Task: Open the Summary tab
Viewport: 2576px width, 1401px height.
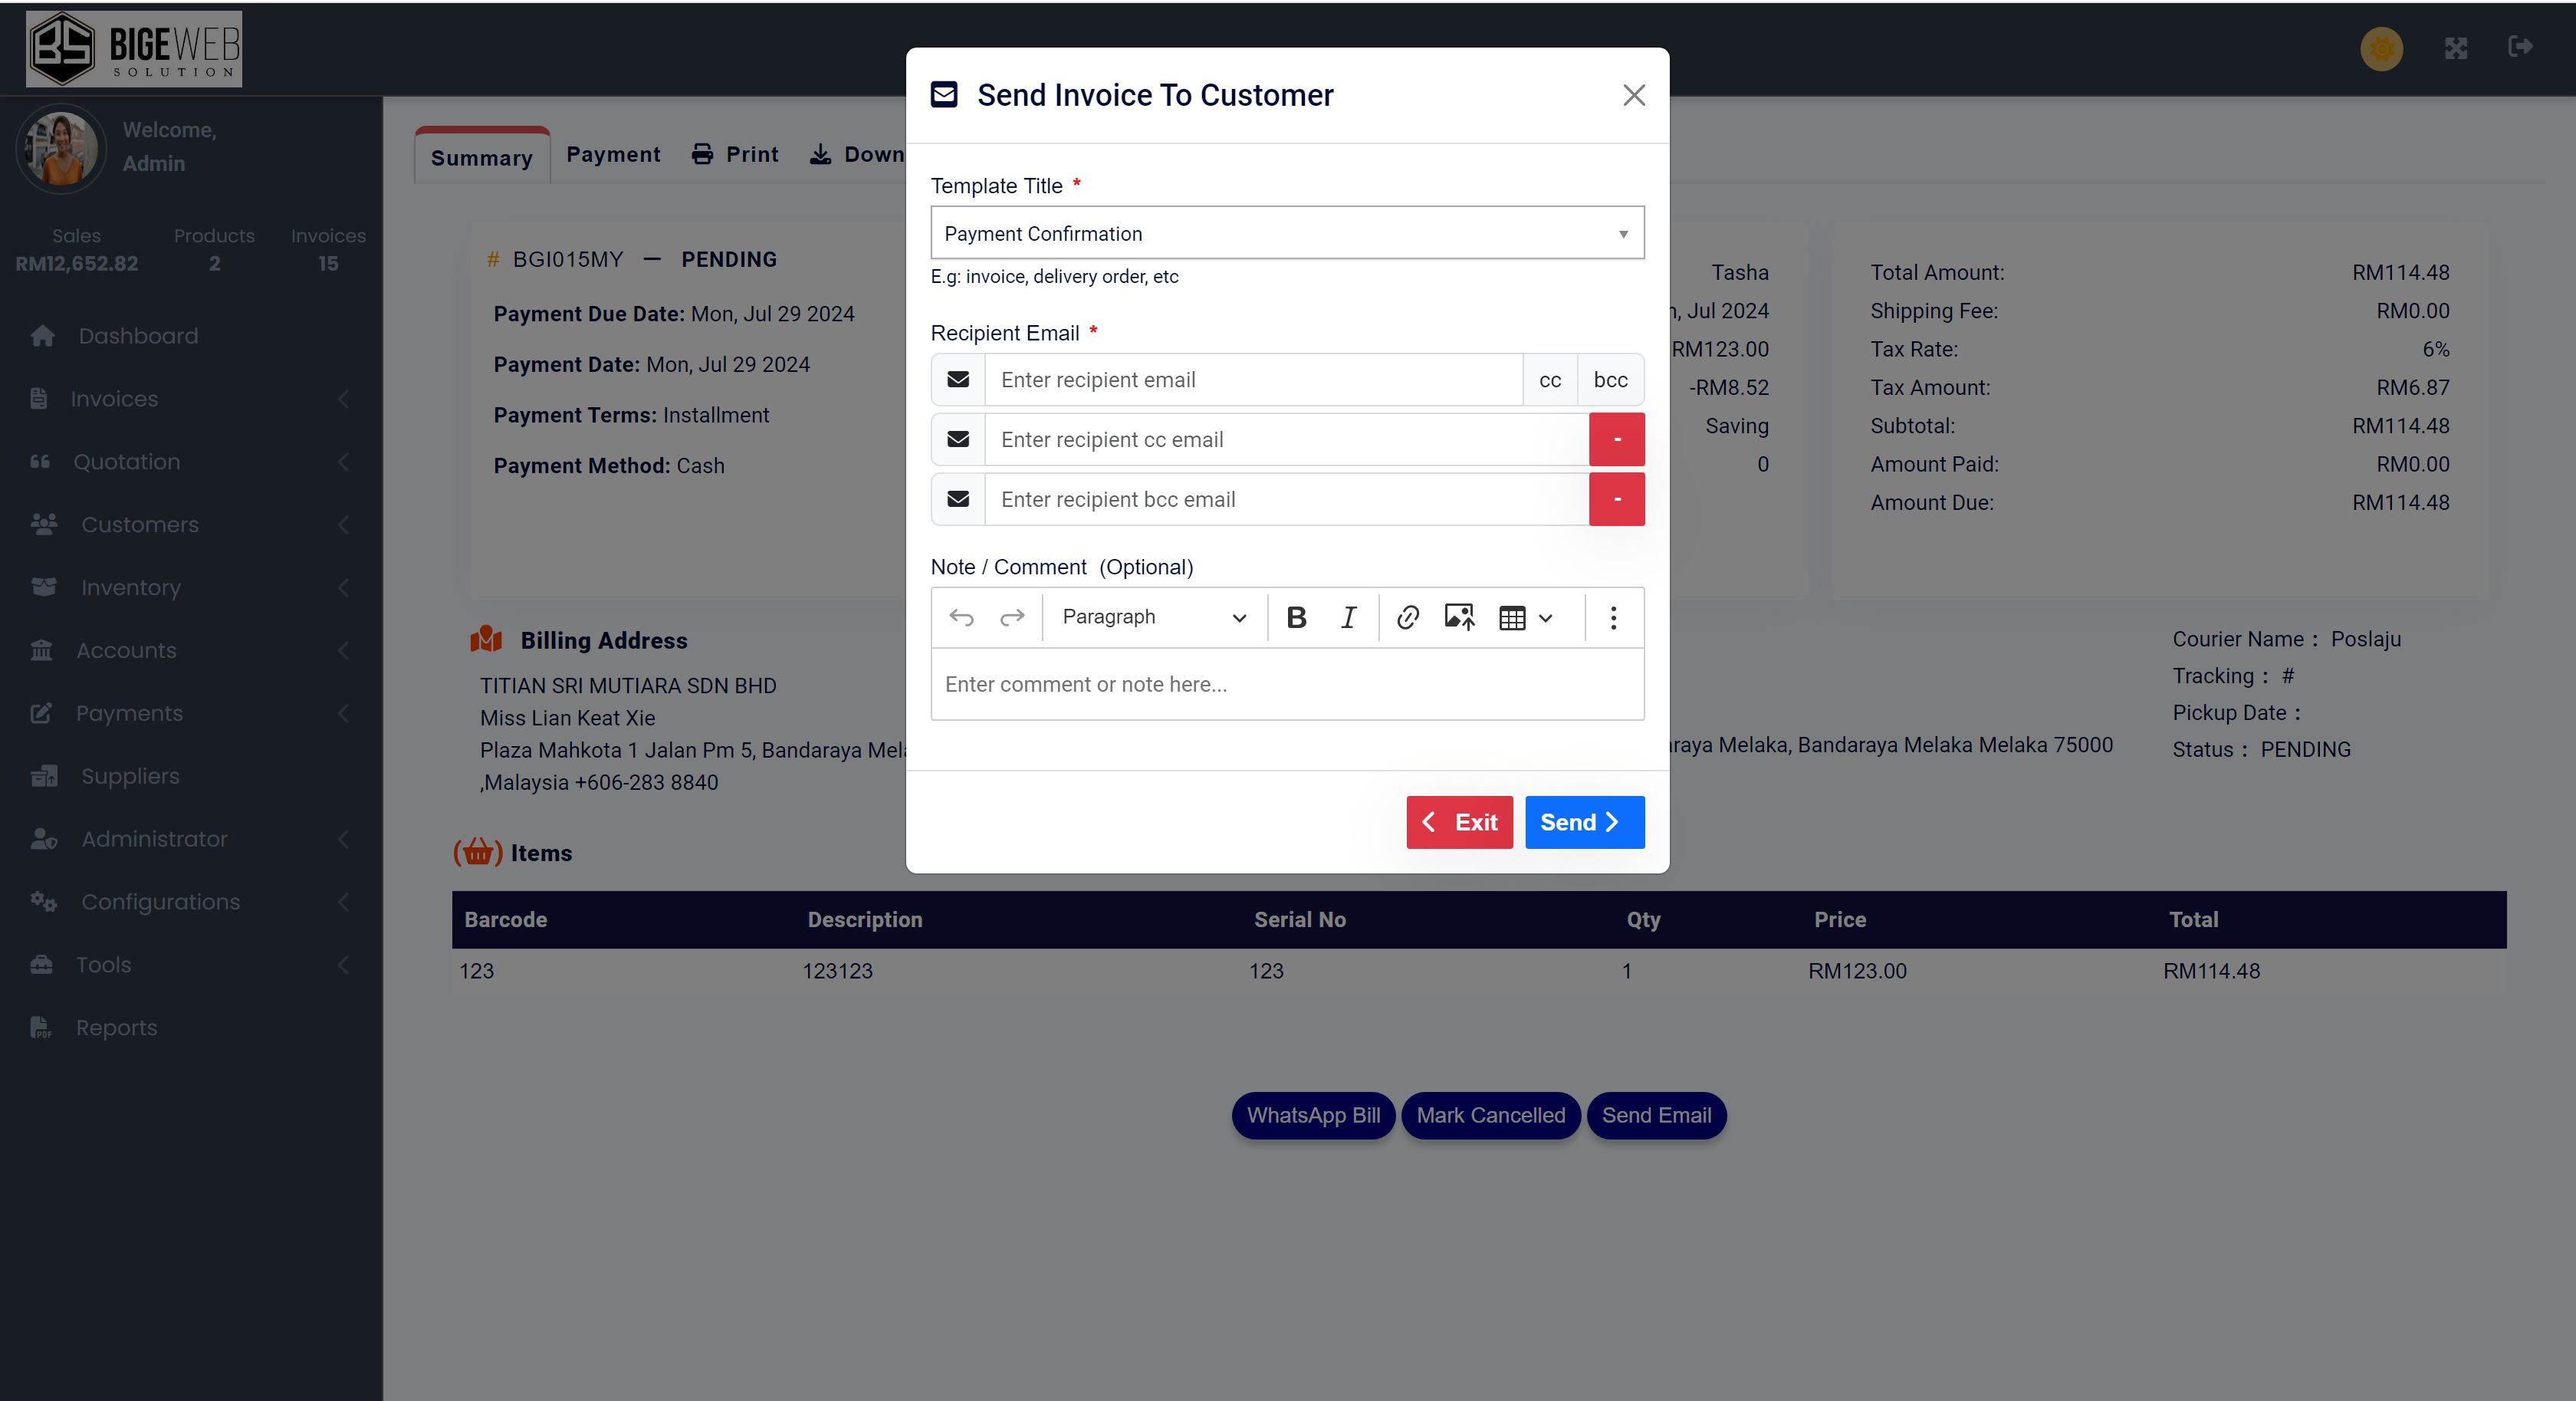Action: (482, 158)
